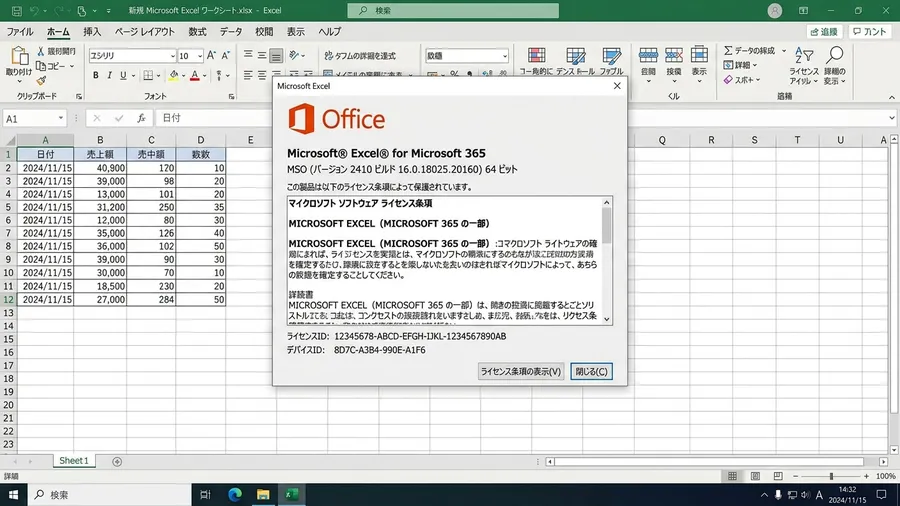Open the Customize Quick Access Toolbar dropdown

click(x=108, y=11)
